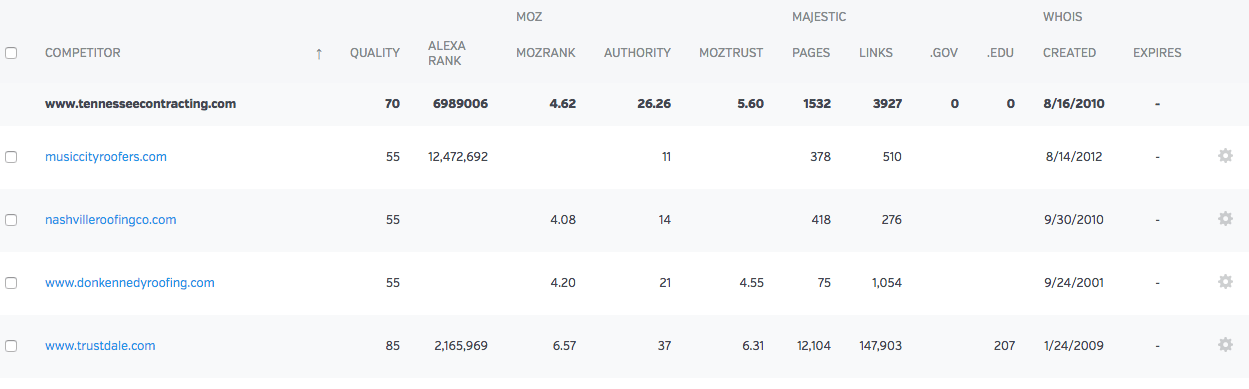Select the www.donkennedyroofing.com row checkbox

click(11, 283)
